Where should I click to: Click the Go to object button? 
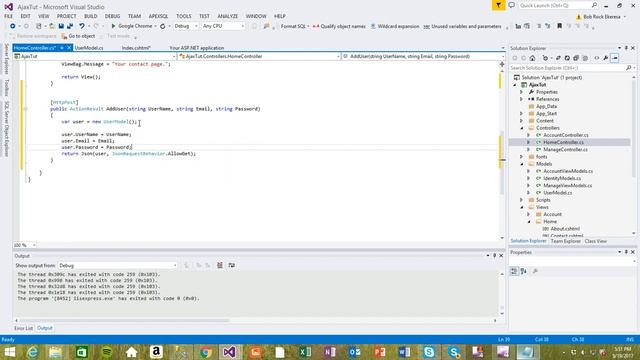pos(78,36)
